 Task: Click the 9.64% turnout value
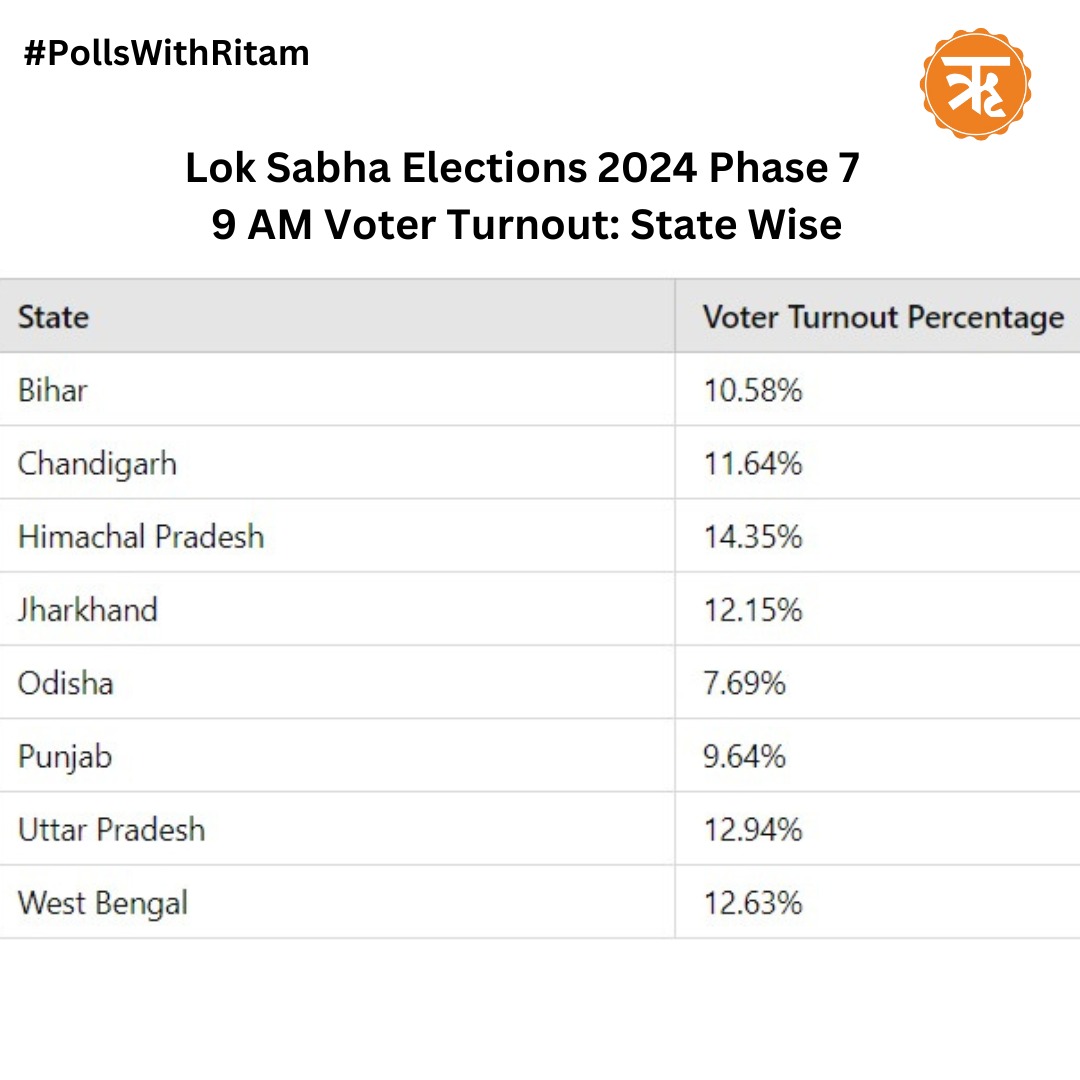tap(745, 756)
